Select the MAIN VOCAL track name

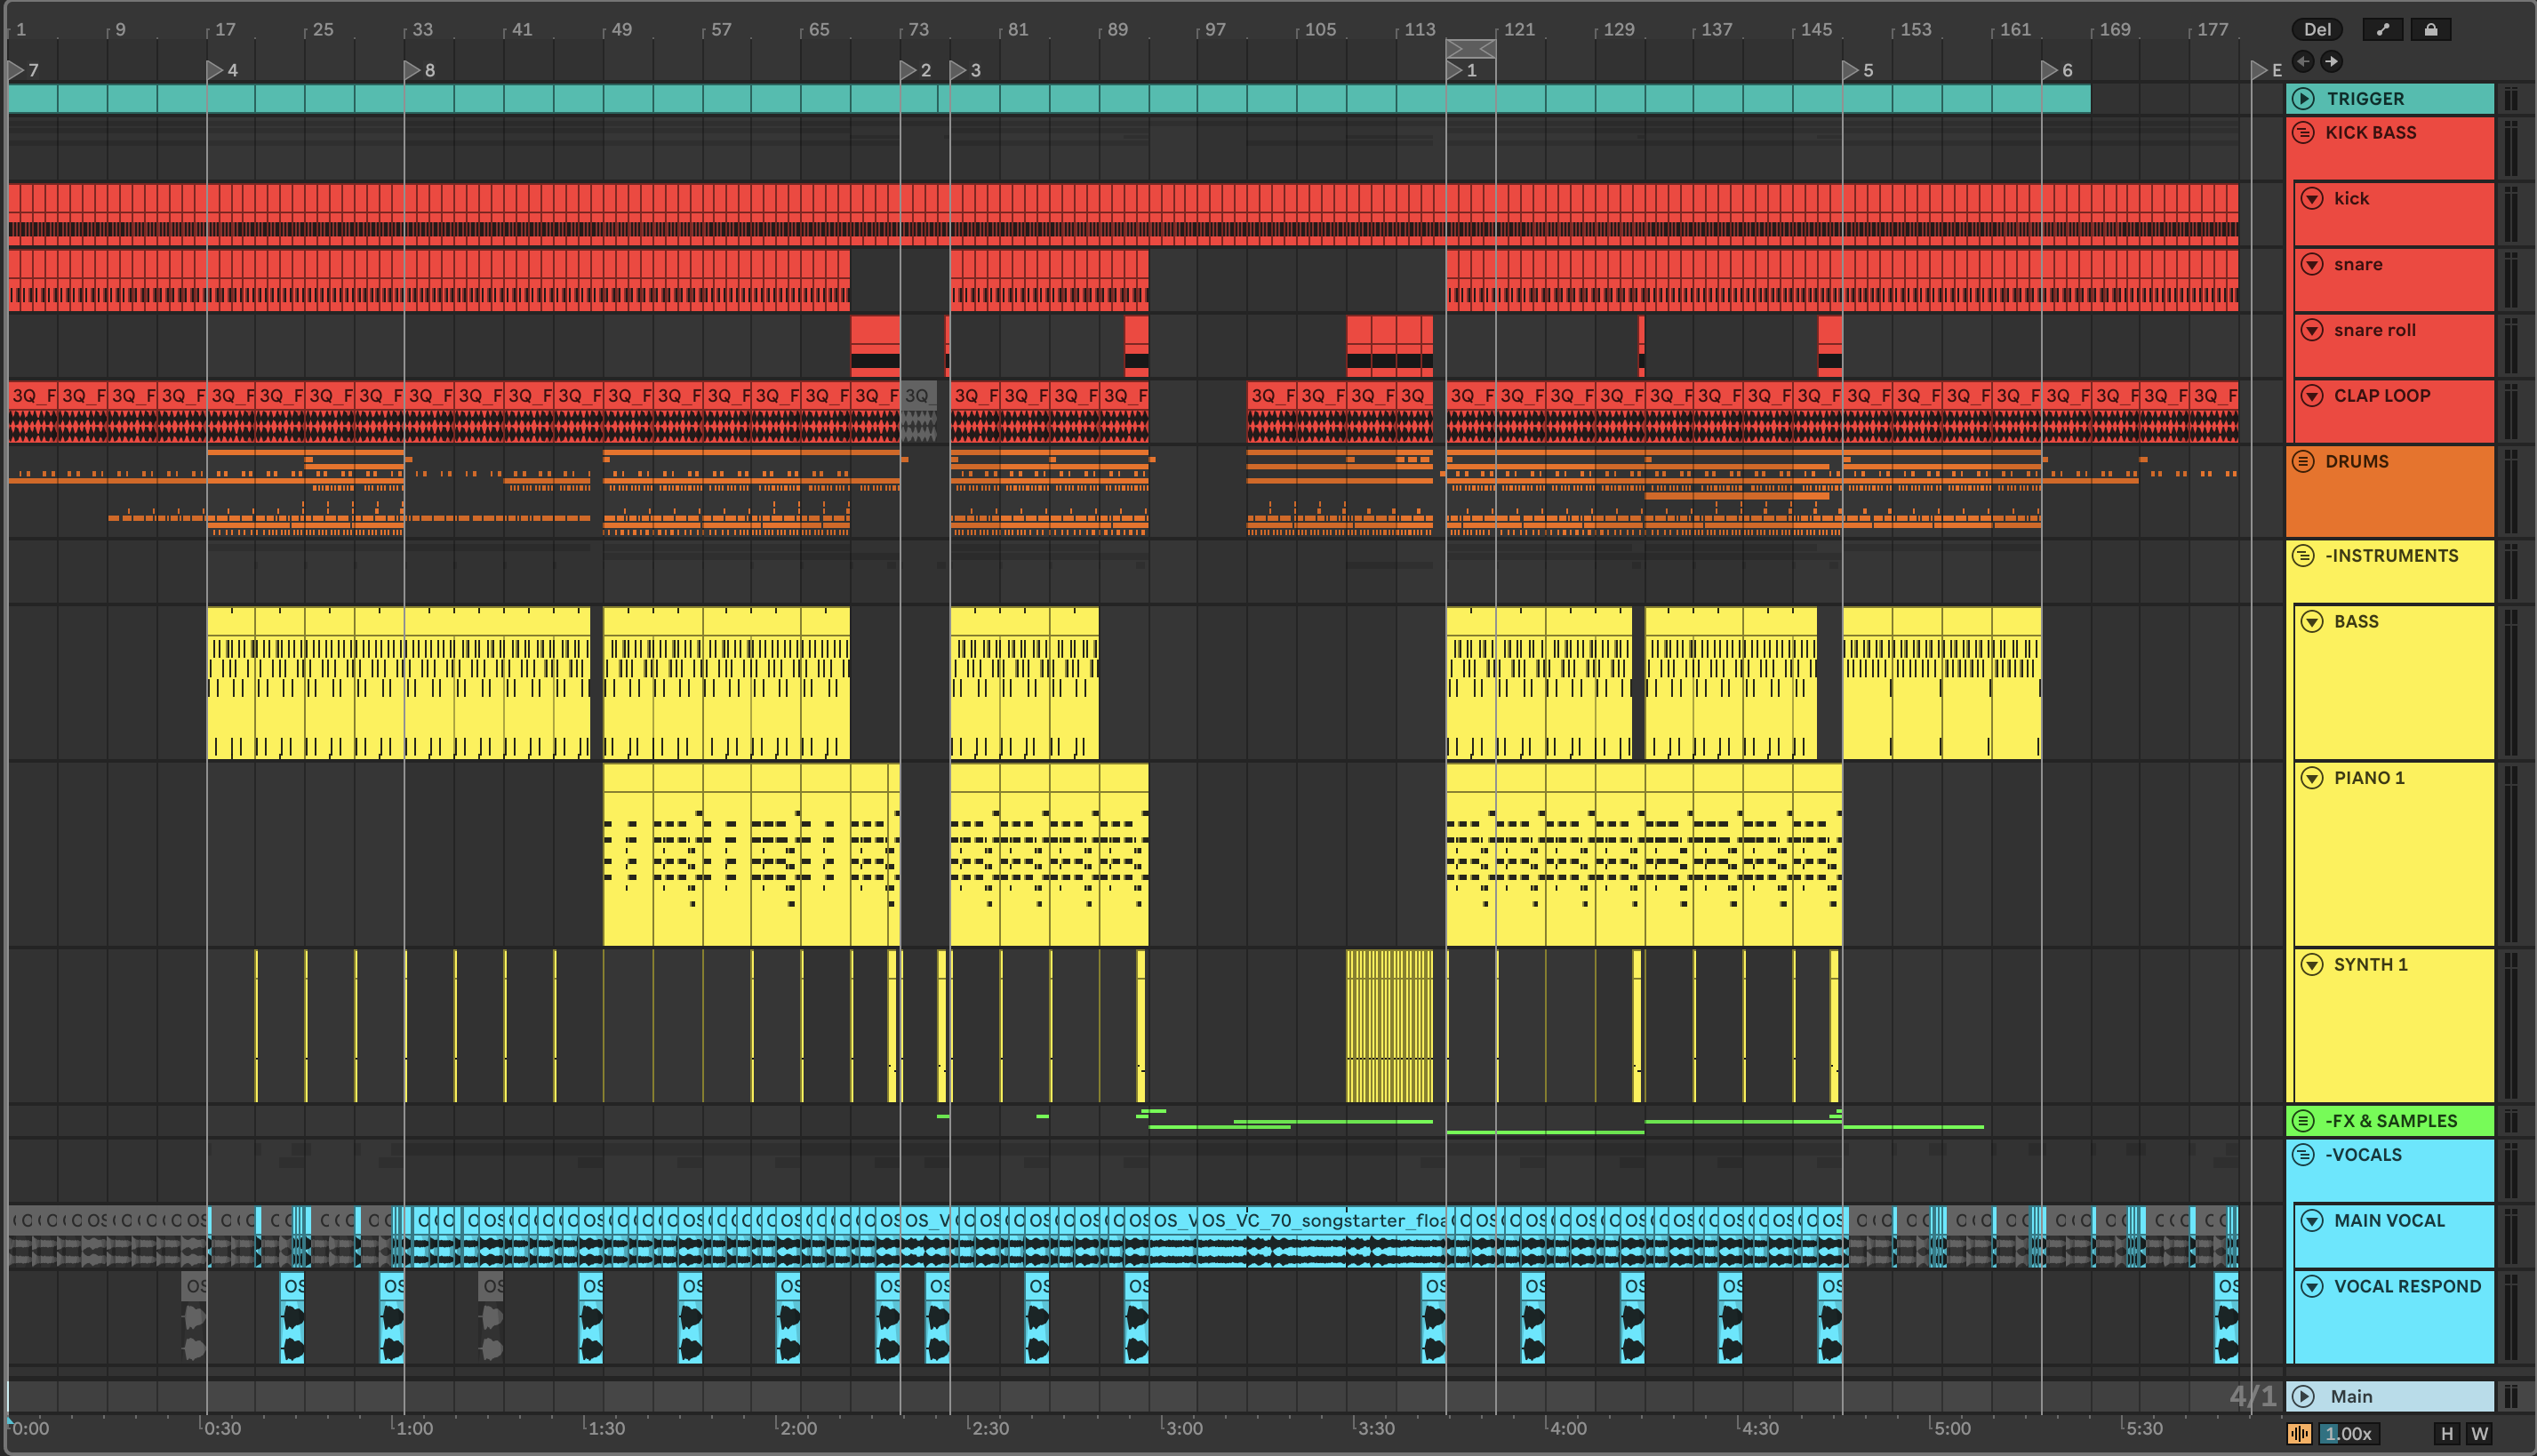[2389, 1220]
